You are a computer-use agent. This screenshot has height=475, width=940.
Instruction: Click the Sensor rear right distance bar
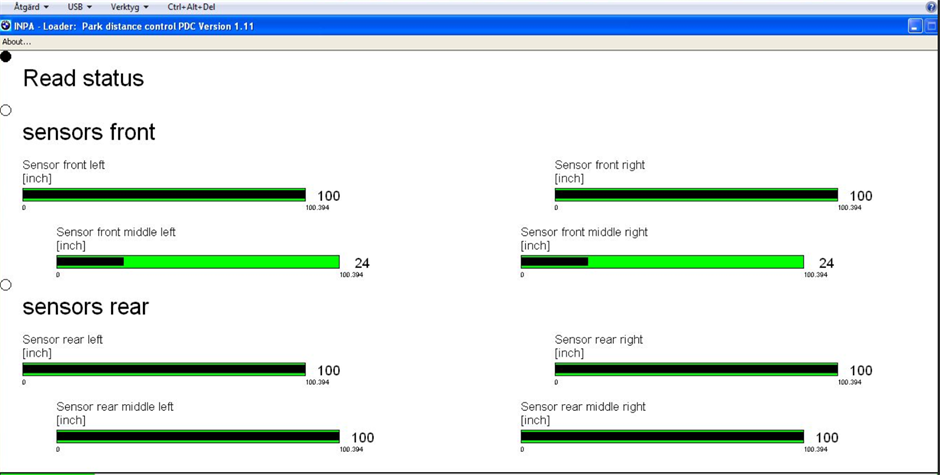point(696,370)
